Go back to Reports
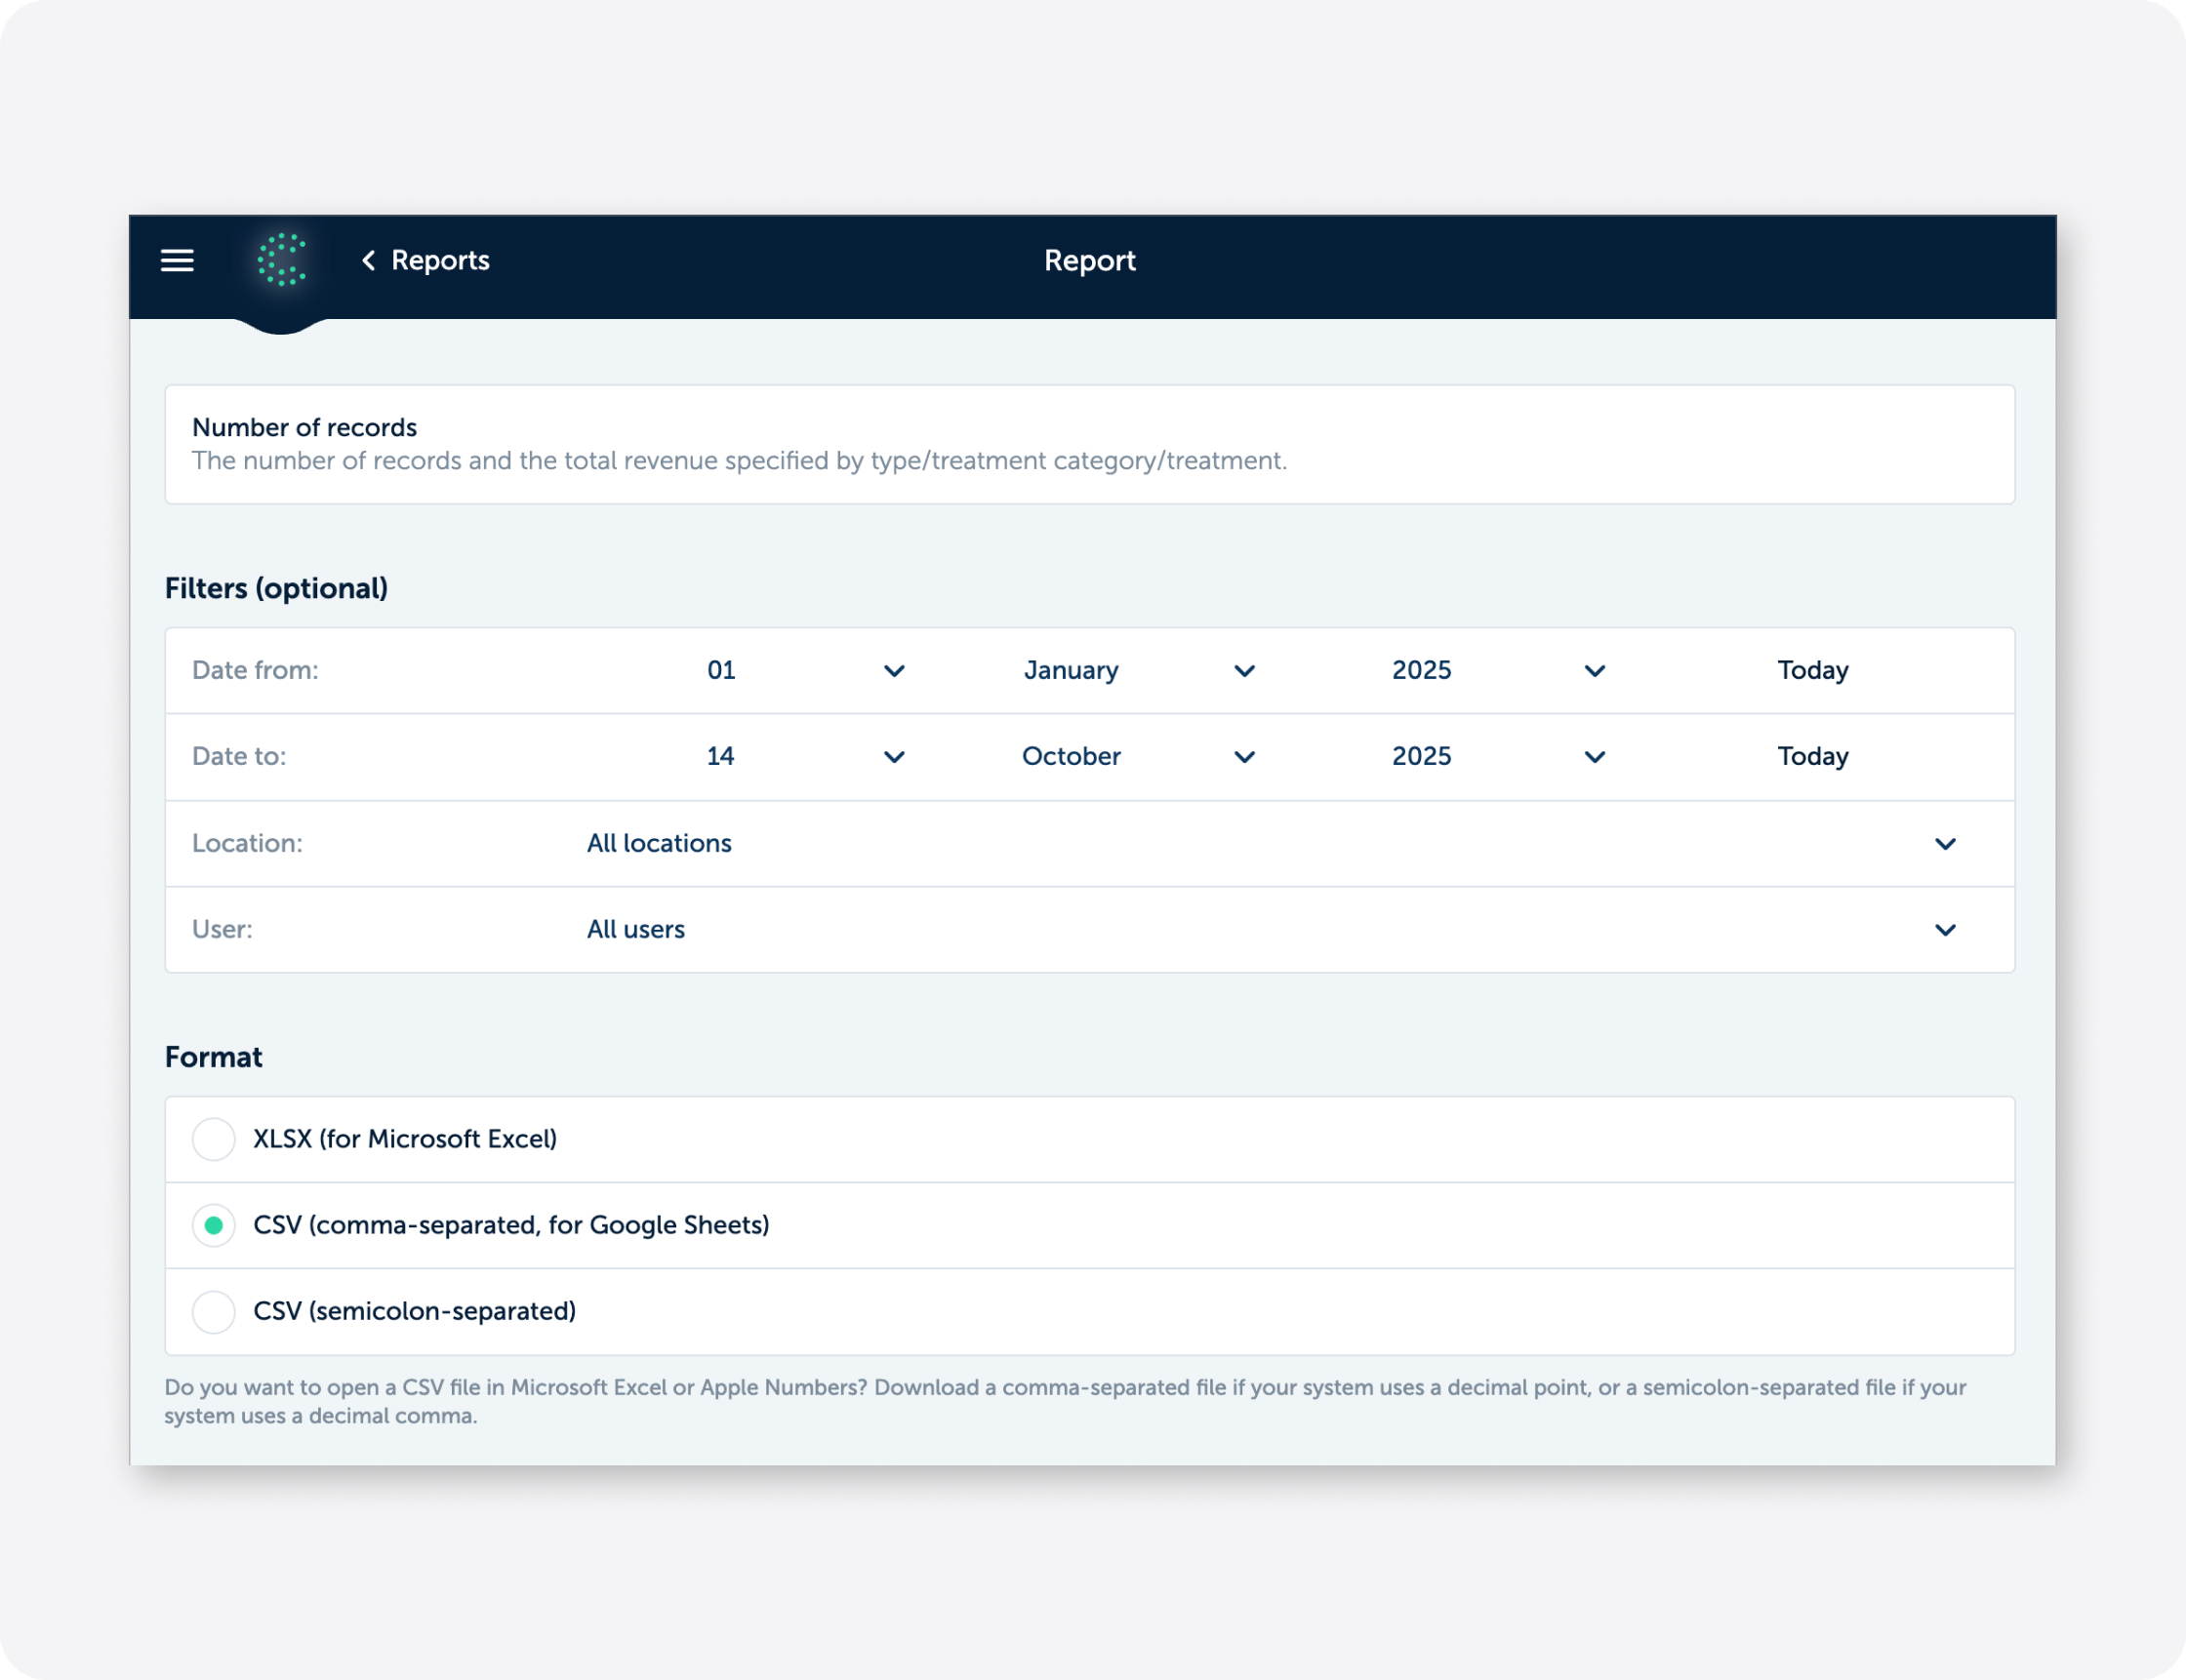 pyautogui.click(x=440, y=261)
